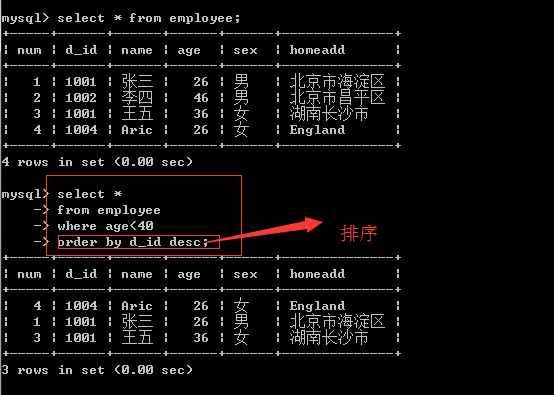Click '4 rows in set (0.00 sec)'
Screen dimensions: 554x395
tap(97, 162)
